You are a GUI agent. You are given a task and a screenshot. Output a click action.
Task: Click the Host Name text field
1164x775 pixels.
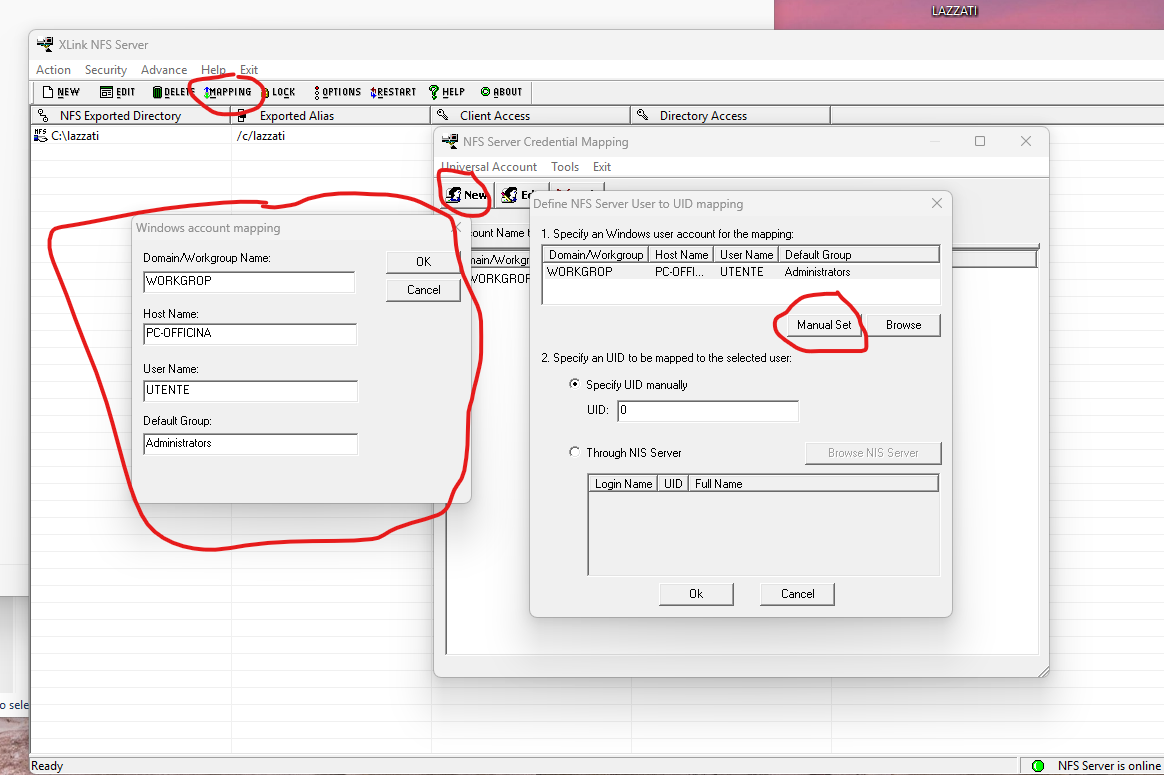[x=249, y=335]
